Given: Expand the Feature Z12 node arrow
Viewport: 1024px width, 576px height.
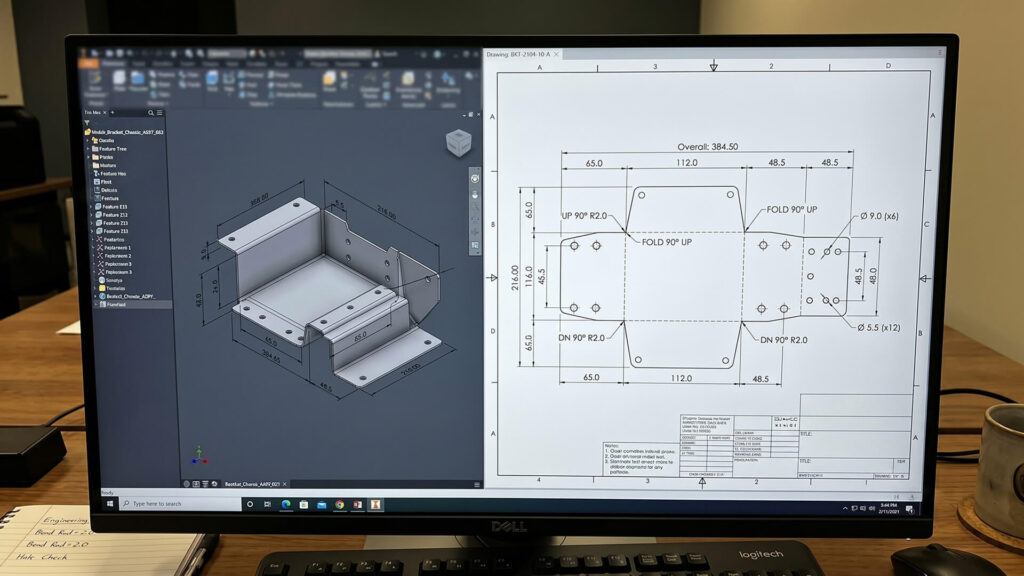Looking at the screenshot, I should [91, 215].
